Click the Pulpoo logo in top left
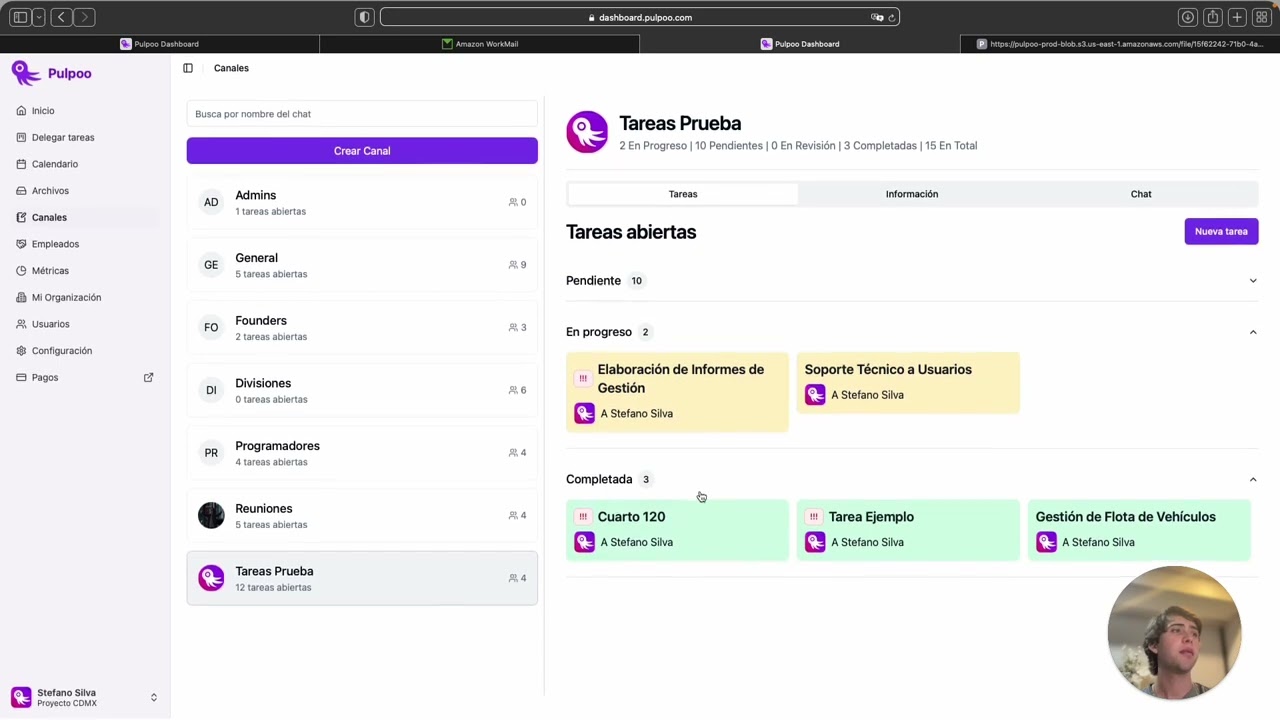Viewport: 1280px width, 720px height. (x=52, y=73)
